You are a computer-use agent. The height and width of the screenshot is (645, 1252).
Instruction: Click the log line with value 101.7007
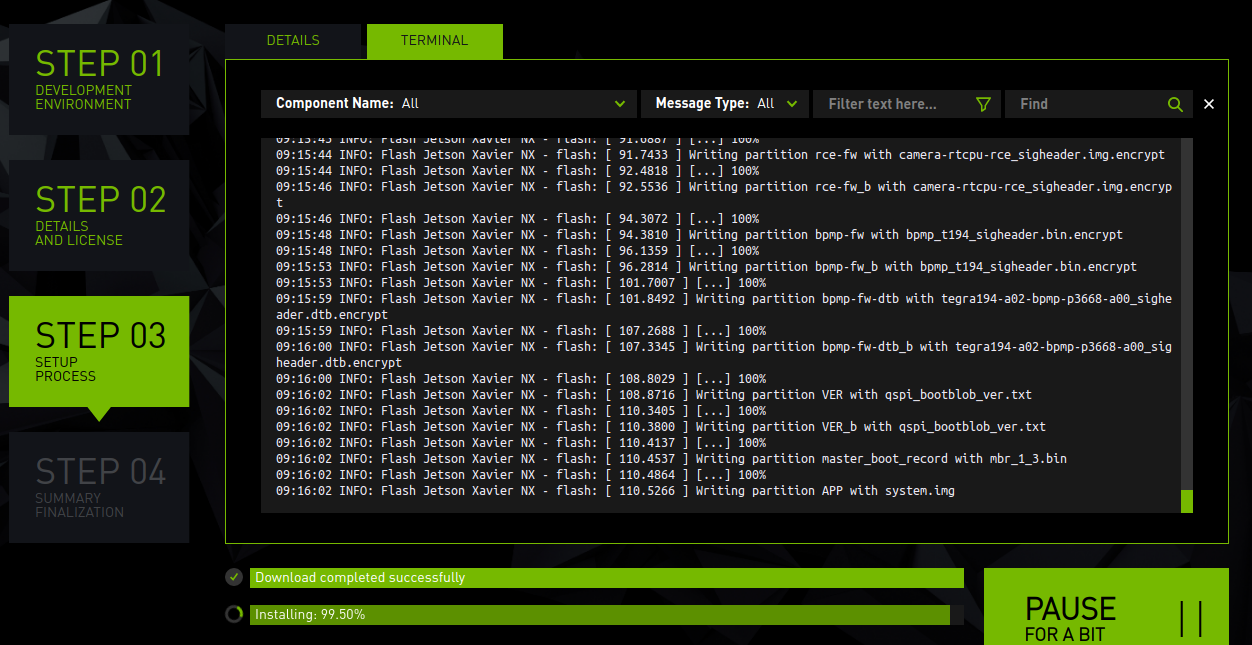point(521,283)
